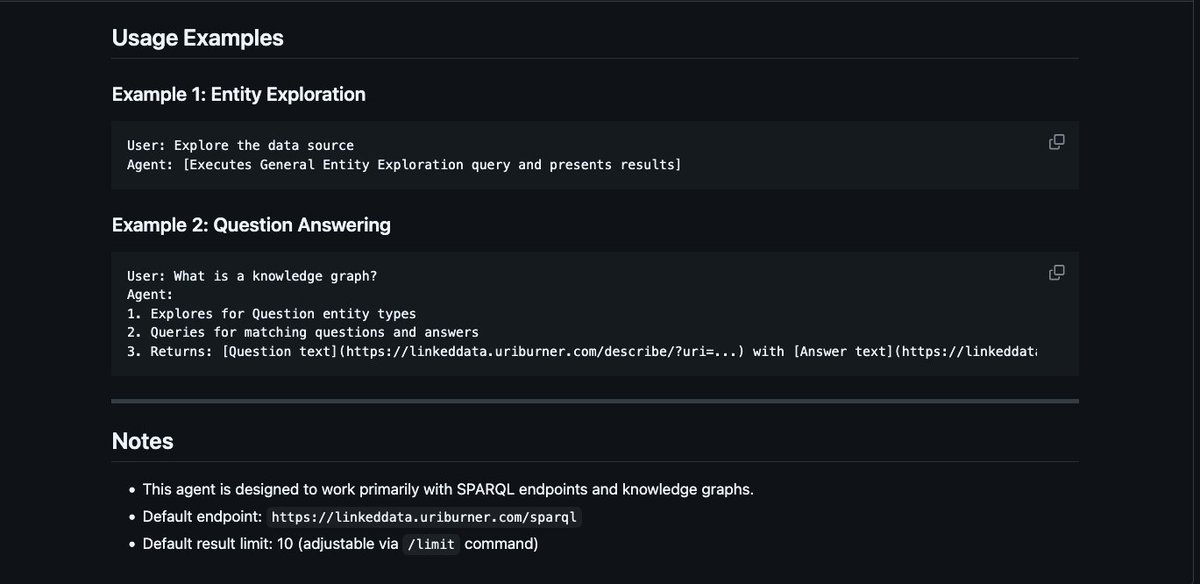Click the bullet about SPARQL endpoints and knowledge graphs

448,489
